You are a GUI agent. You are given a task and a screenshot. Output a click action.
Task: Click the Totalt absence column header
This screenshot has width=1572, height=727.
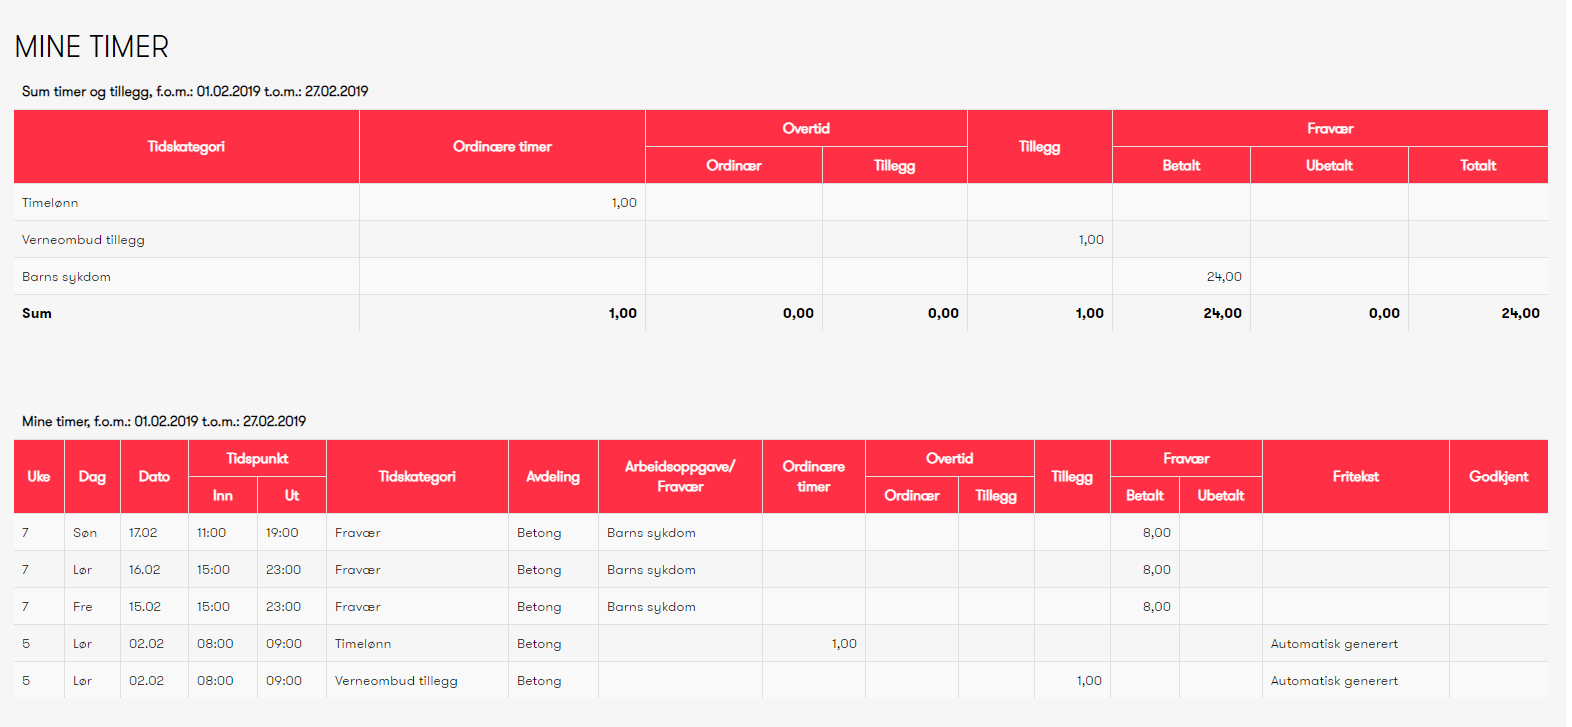pos(1477,166)
